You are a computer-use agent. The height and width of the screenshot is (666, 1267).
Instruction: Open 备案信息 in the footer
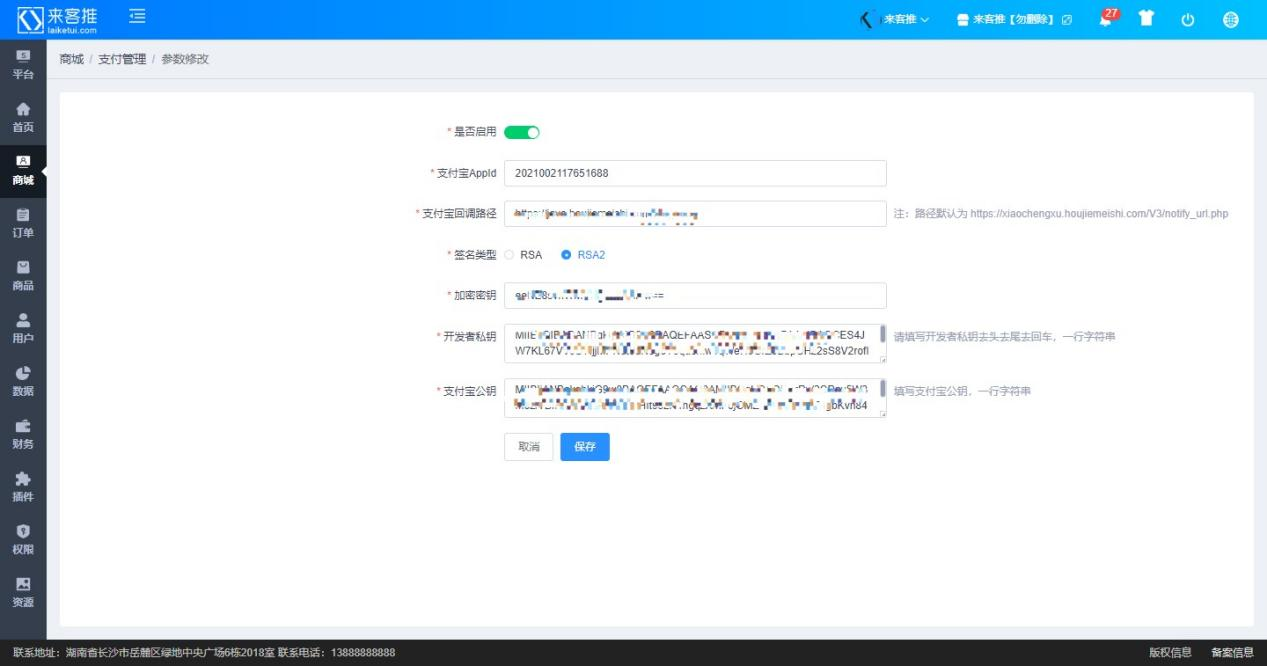(1232, 653)
